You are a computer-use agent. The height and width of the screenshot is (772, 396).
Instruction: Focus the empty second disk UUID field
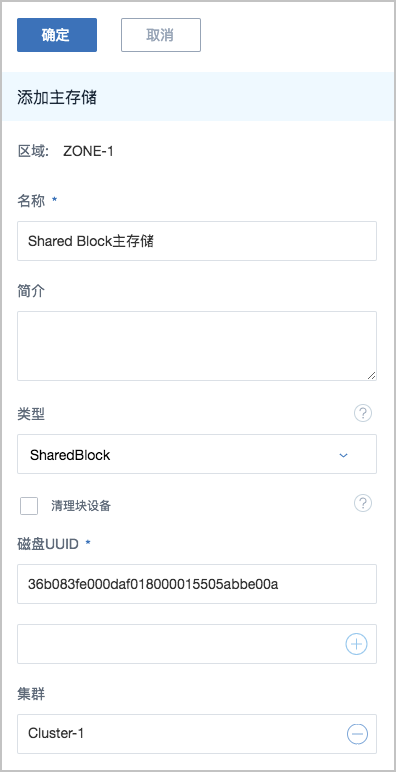197,644
